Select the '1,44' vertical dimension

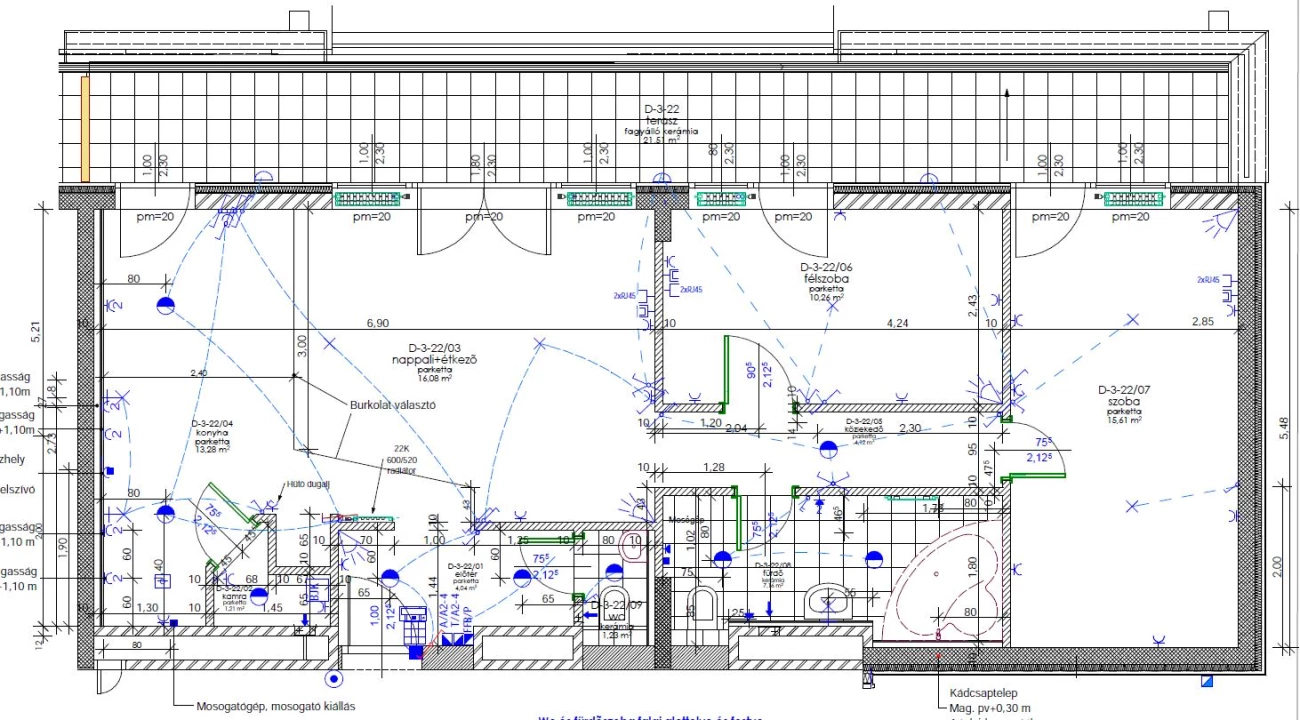point(434,588)
